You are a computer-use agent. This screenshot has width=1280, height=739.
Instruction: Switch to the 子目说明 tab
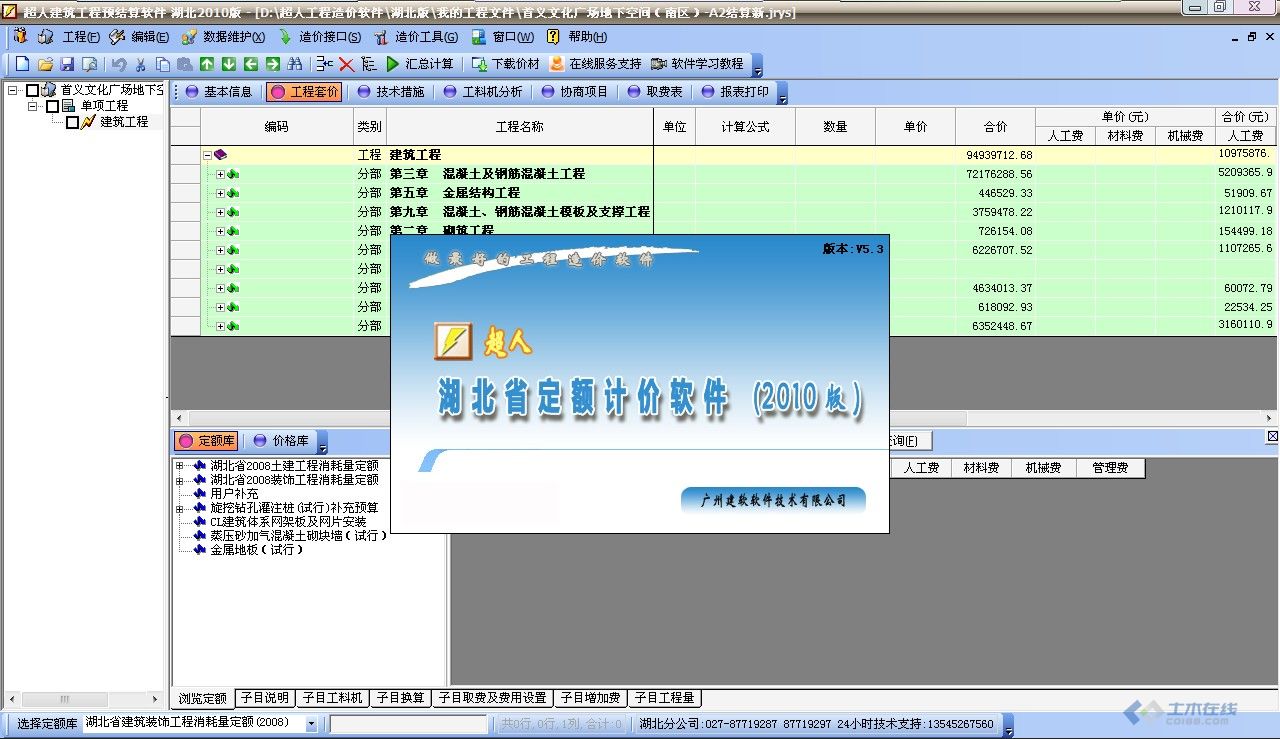pyautogui.click(x=265, y=698)
